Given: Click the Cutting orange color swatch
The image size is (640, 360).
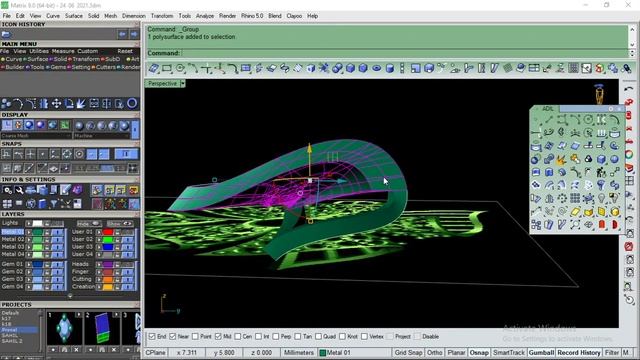Looking at the screenshot, I should click(108, 279).
